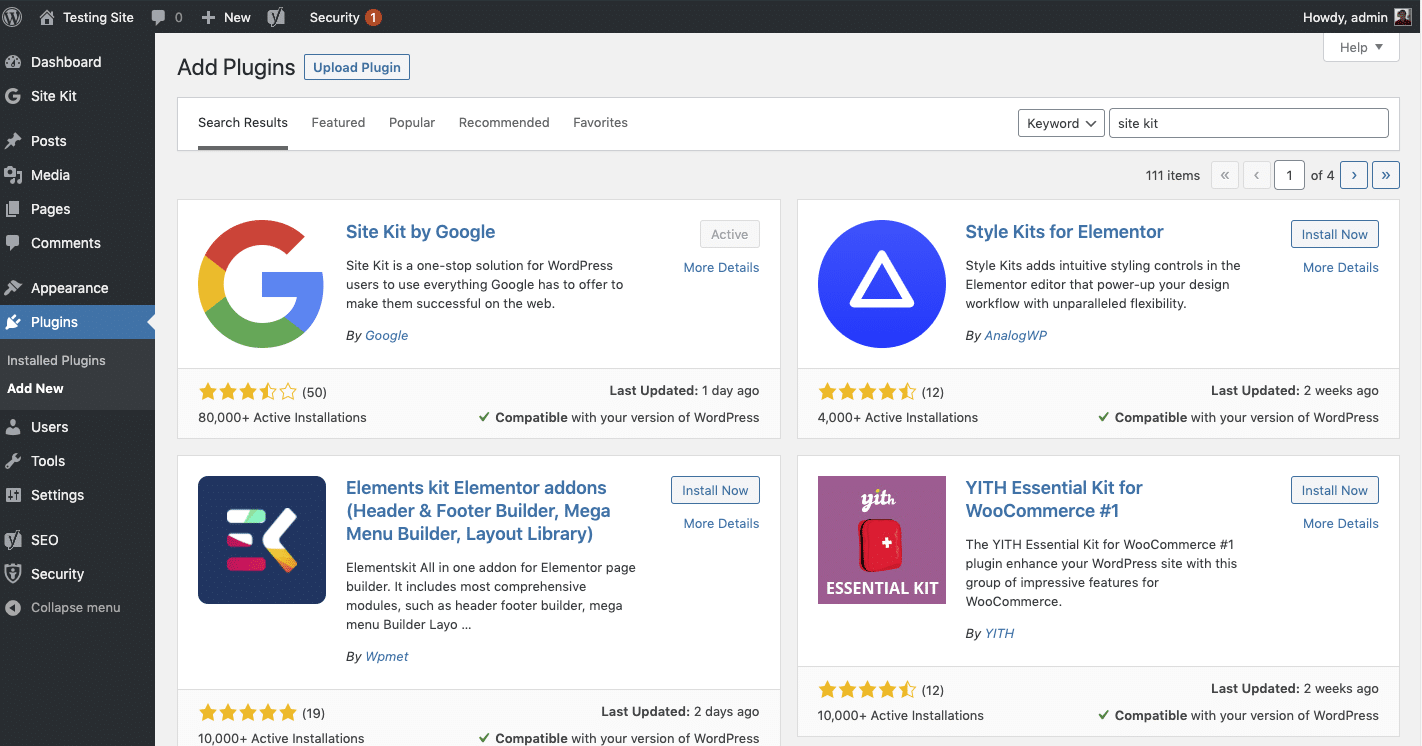1422x746 pixels.
Task: Click the Settings sliders icon
Action: point(13,495)
